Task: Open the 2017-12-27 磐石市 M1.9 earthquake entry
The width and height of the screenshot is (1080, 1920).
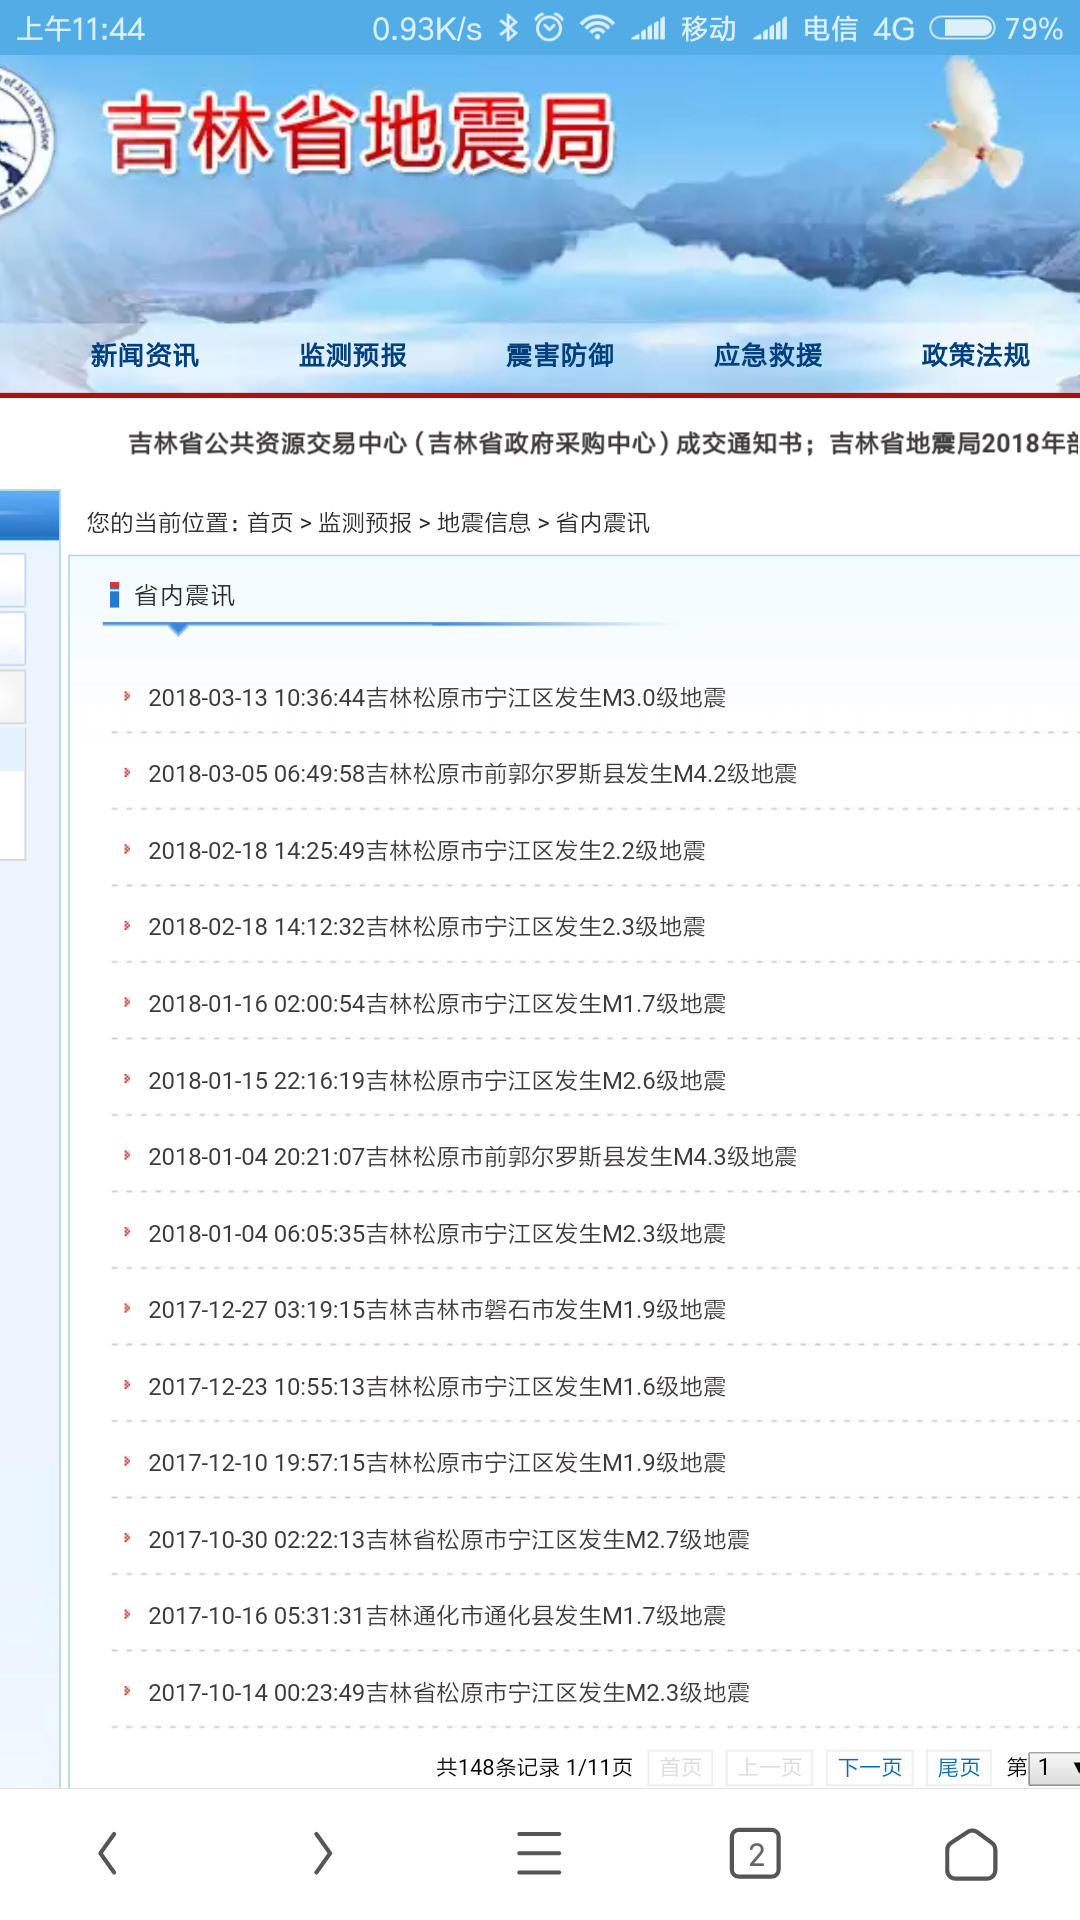Action: coord(437,1310)
